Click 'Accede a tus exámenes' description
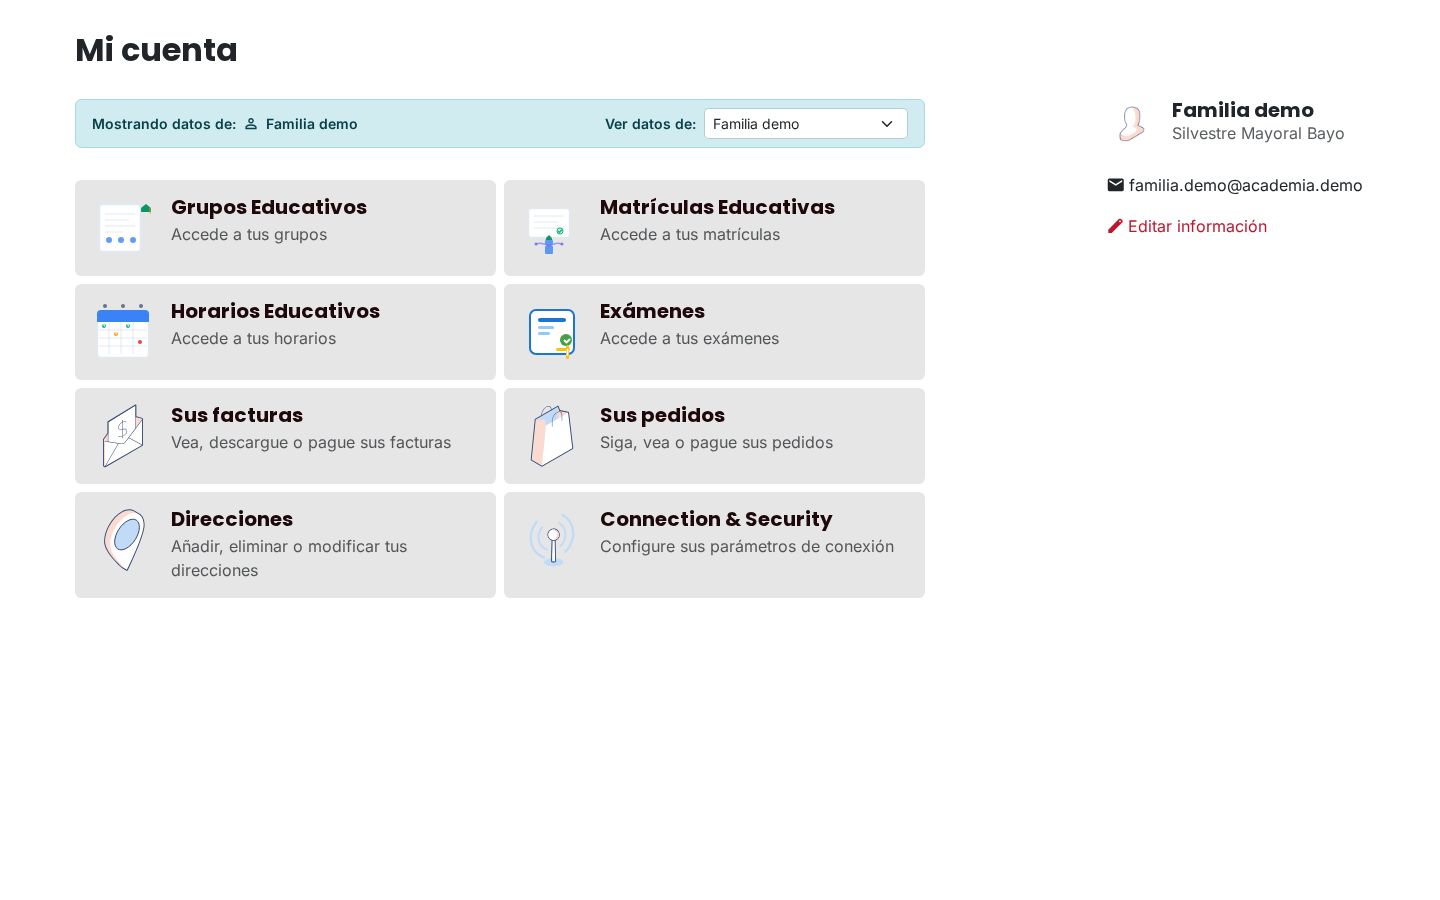 689,338
